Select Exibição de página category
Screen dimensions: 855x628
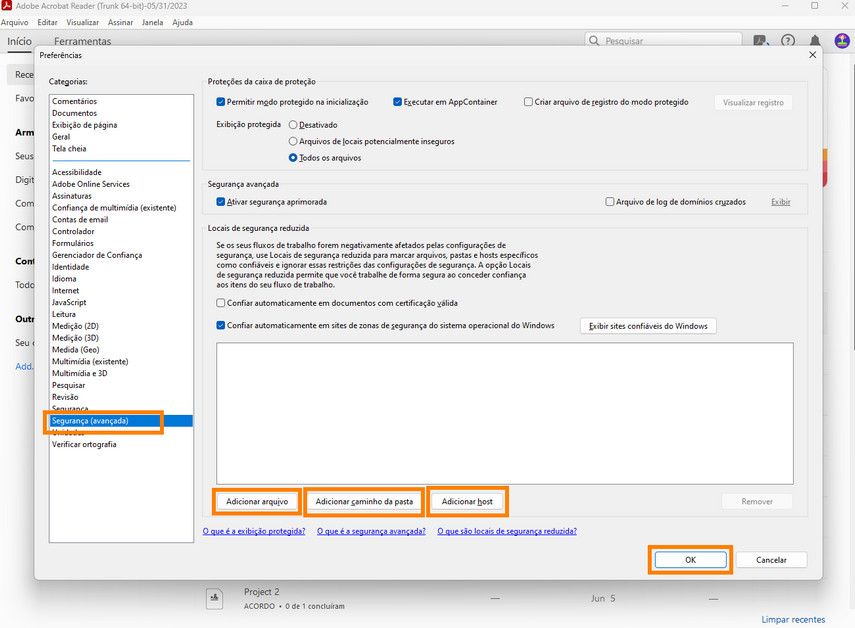click(x=85, y=125)
